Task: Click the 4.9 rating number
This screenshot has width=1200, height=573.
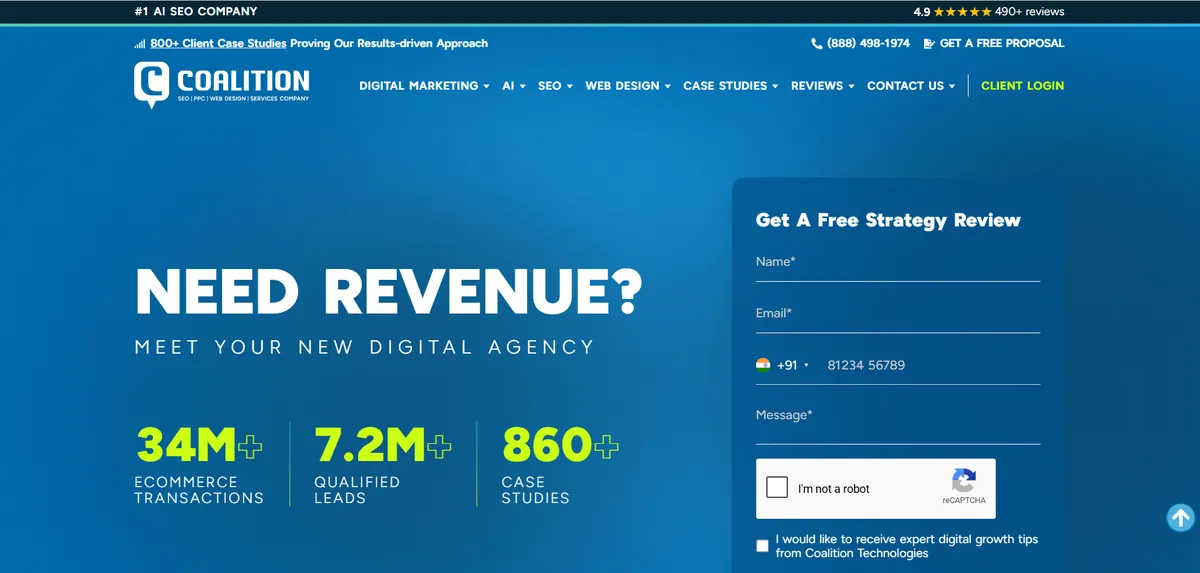Action: point(922,12)
